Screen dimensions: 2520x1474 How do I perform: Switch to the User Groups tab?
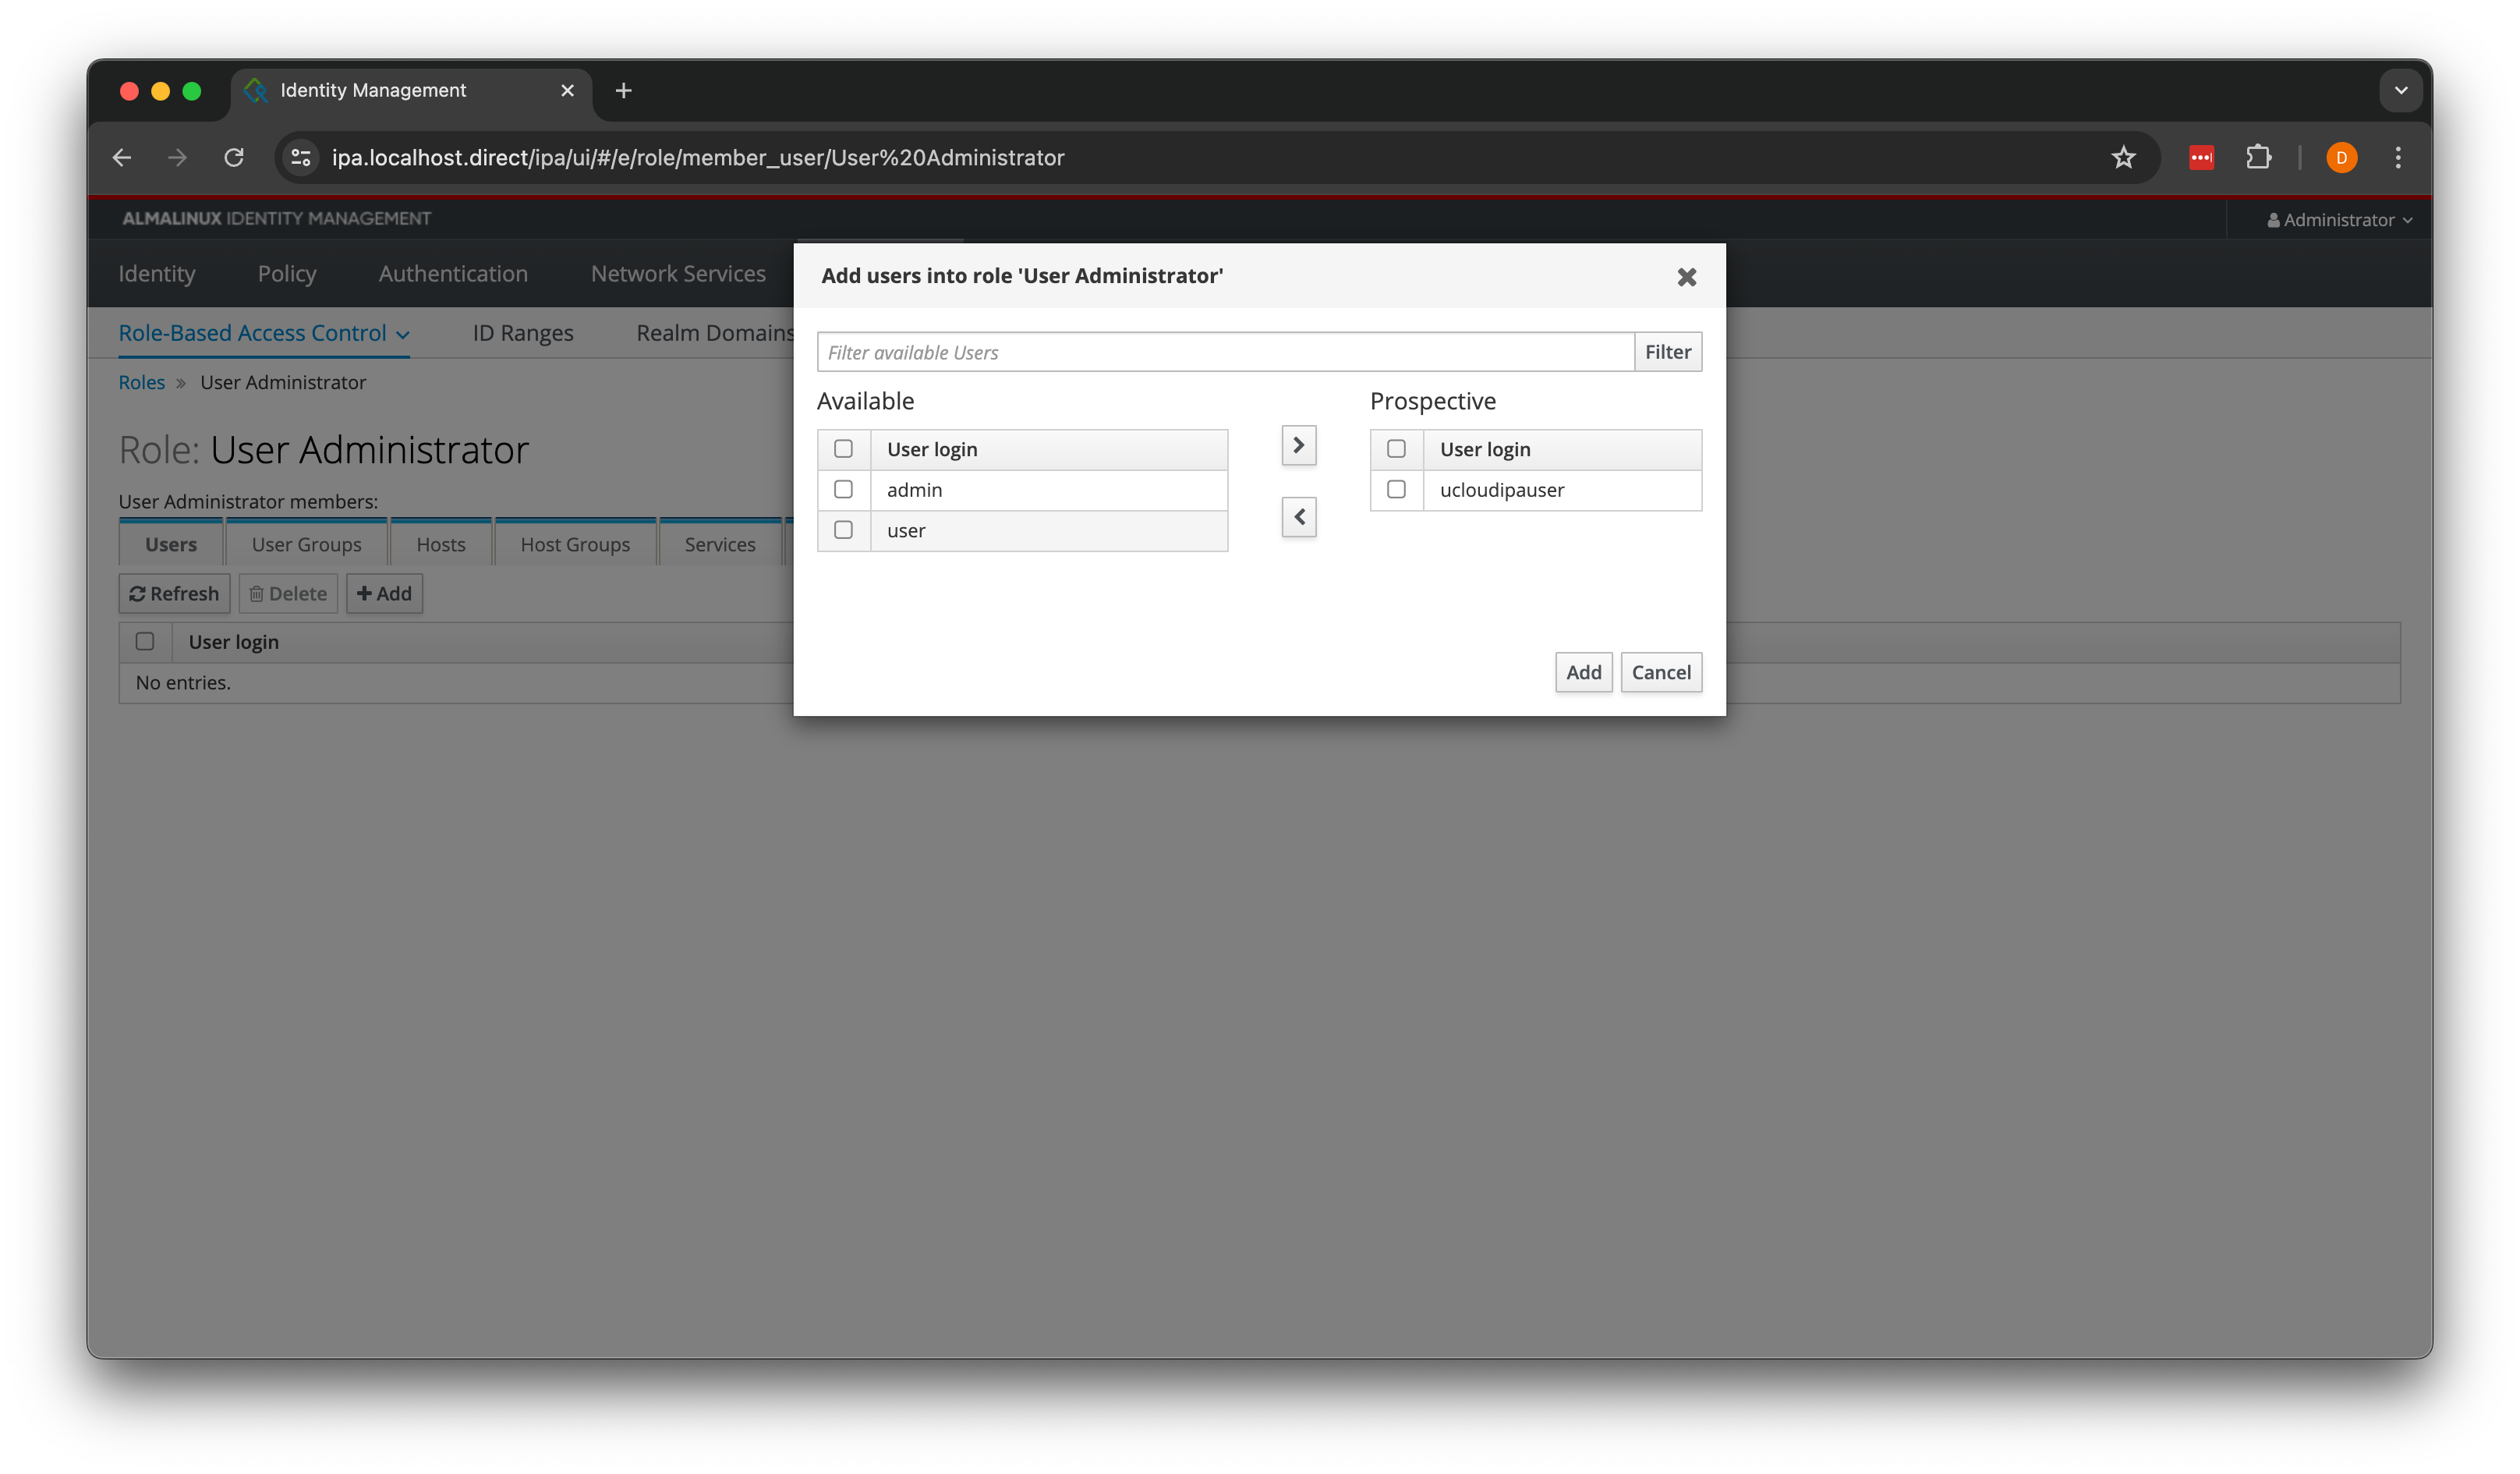[306, 544]
